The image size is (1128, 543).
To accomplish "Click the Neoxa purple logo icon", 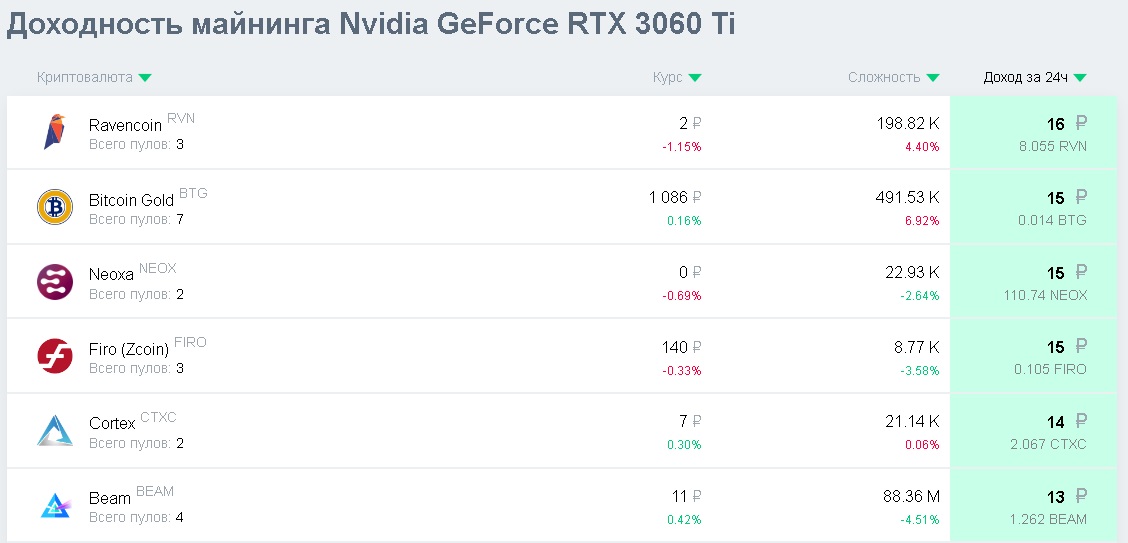I will (55, 282).
